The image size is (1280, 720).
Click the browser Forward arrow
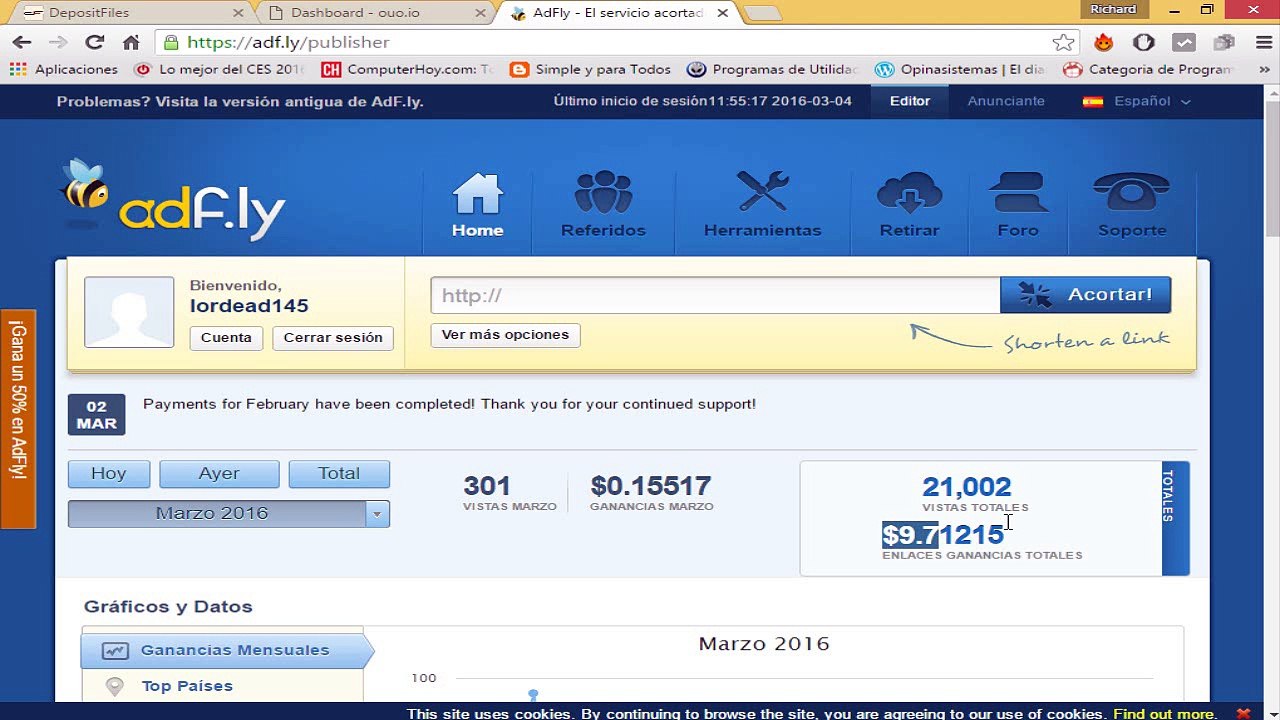coord(58,43)
